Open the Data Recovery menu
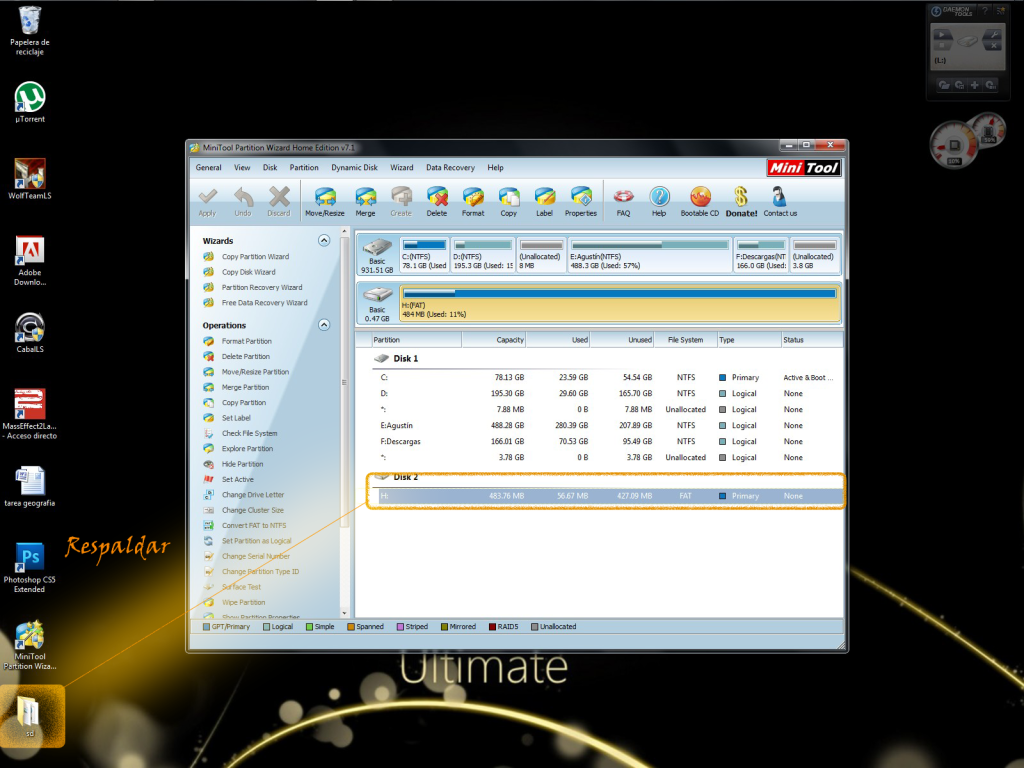 (x=450, y=168)
